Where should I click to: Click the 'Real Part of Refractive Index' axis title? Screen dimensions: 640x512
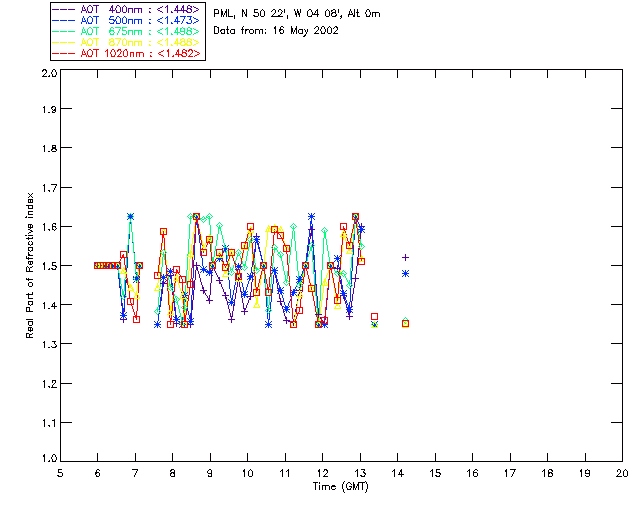(x=32, y=264)
